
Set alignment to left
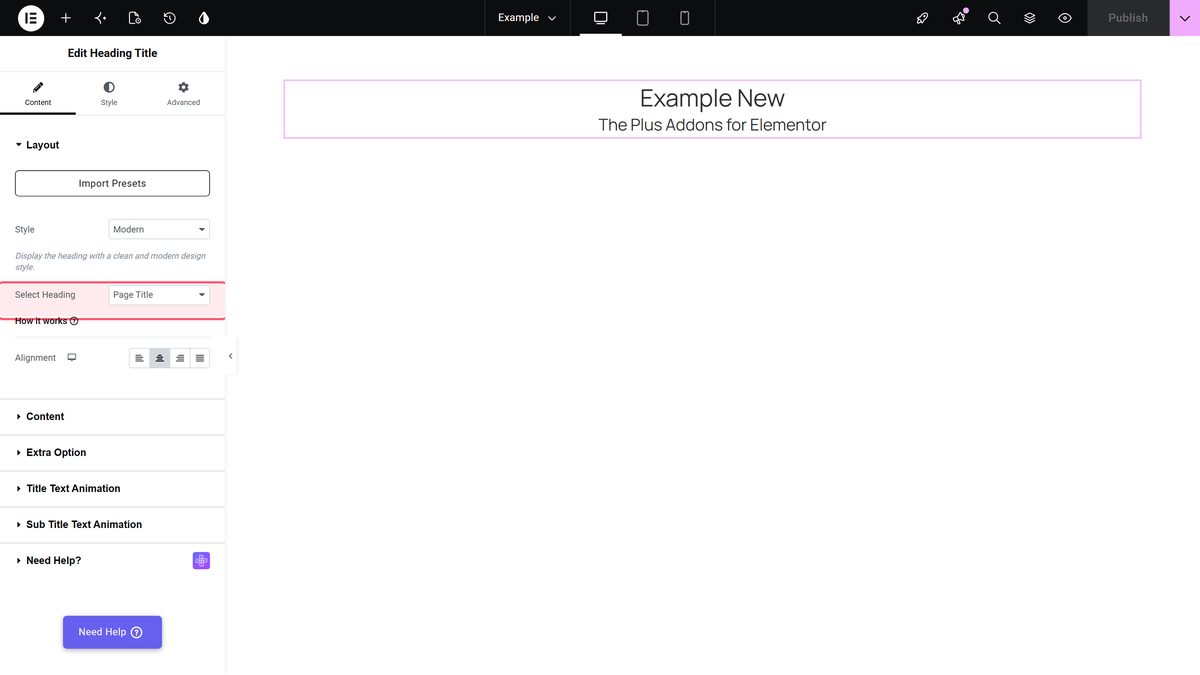pos(139,358)
